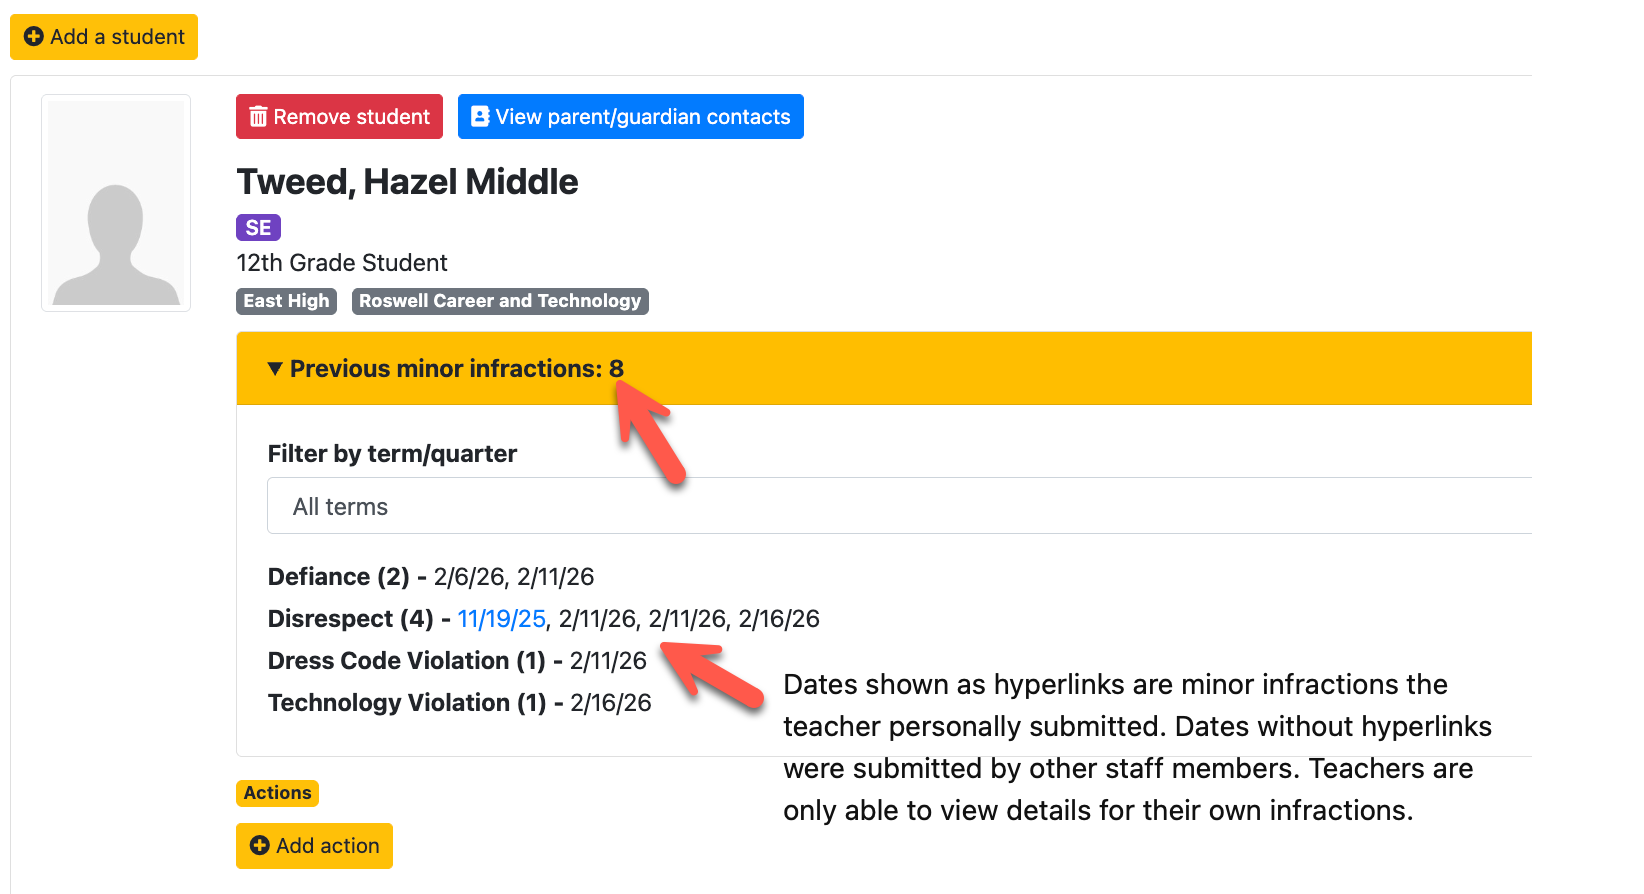This screenshot has height=894, width=1644.
Task: Click the plus icon on Add action
Action: [260, 846]
